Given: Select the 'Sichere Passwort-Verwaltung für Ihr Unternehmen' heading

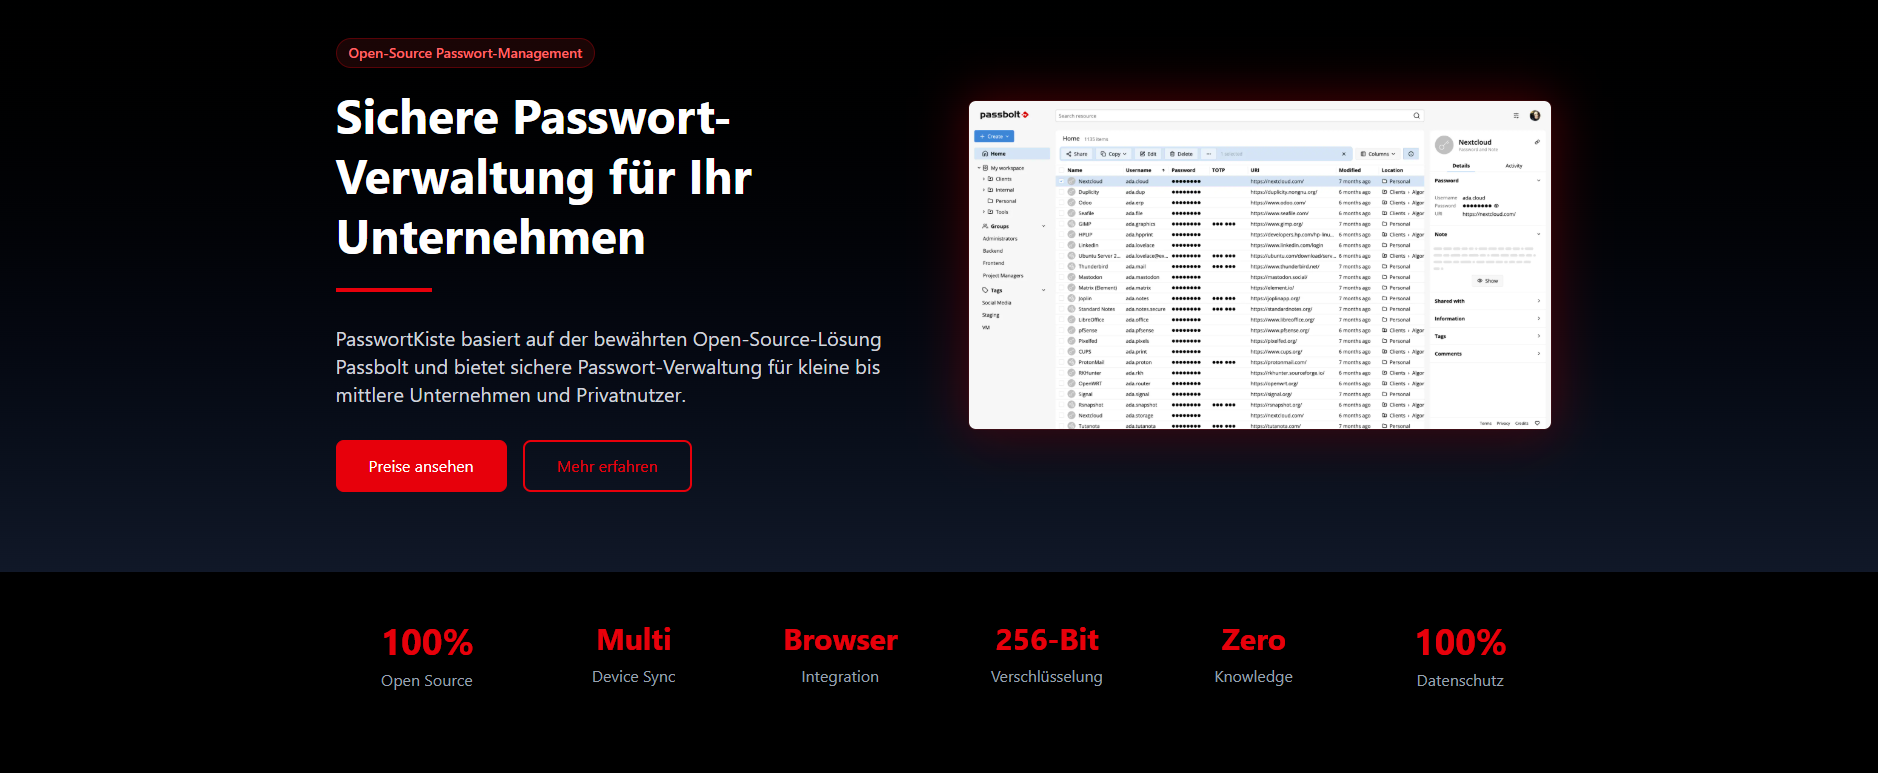Looking at the screenshot, I should [544, 177].
